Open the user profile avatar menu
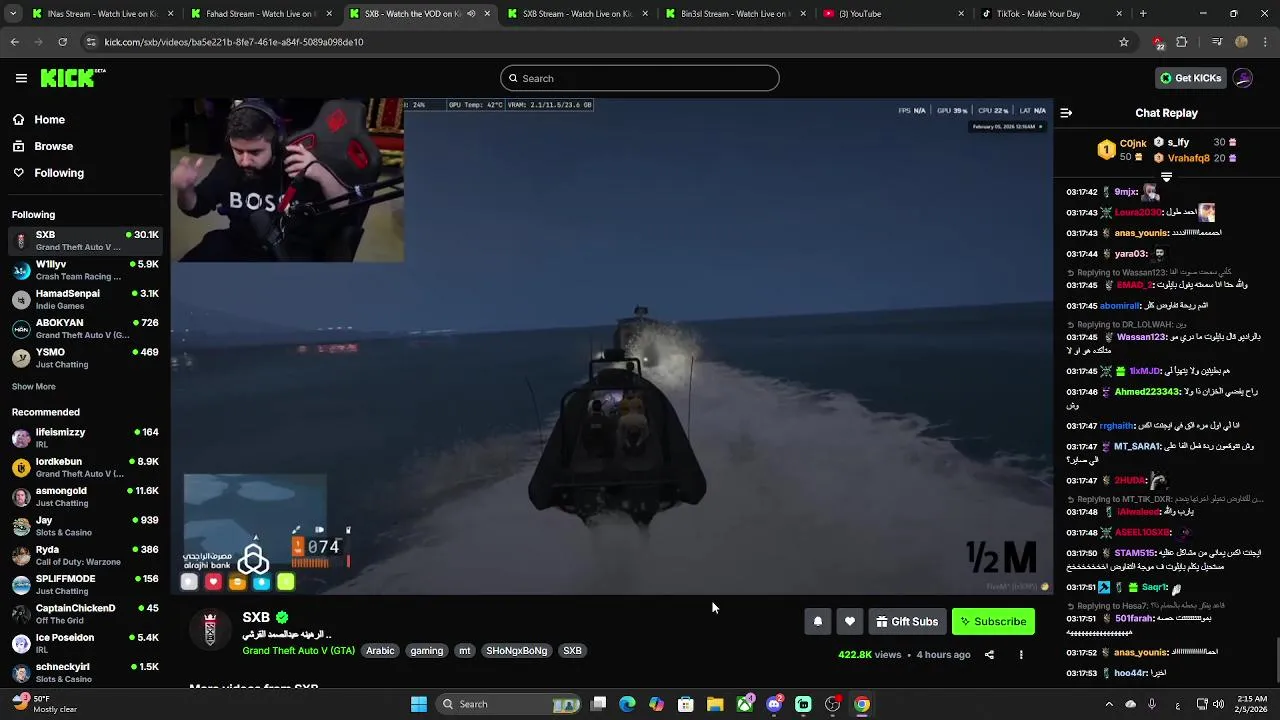The image size is (1280, 720). click(x=1243, y=78)
